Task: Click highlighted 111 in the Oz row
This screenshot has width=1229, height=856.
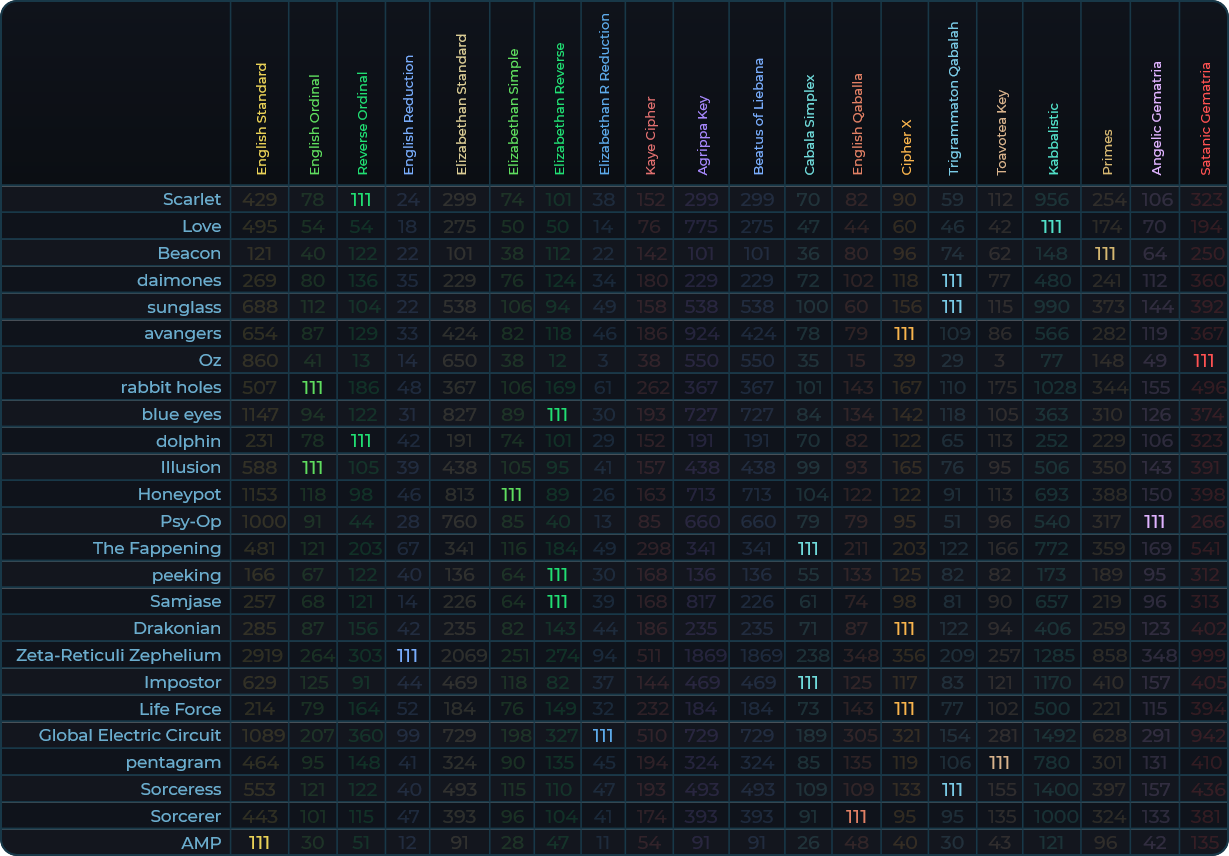Action: 1204,360
